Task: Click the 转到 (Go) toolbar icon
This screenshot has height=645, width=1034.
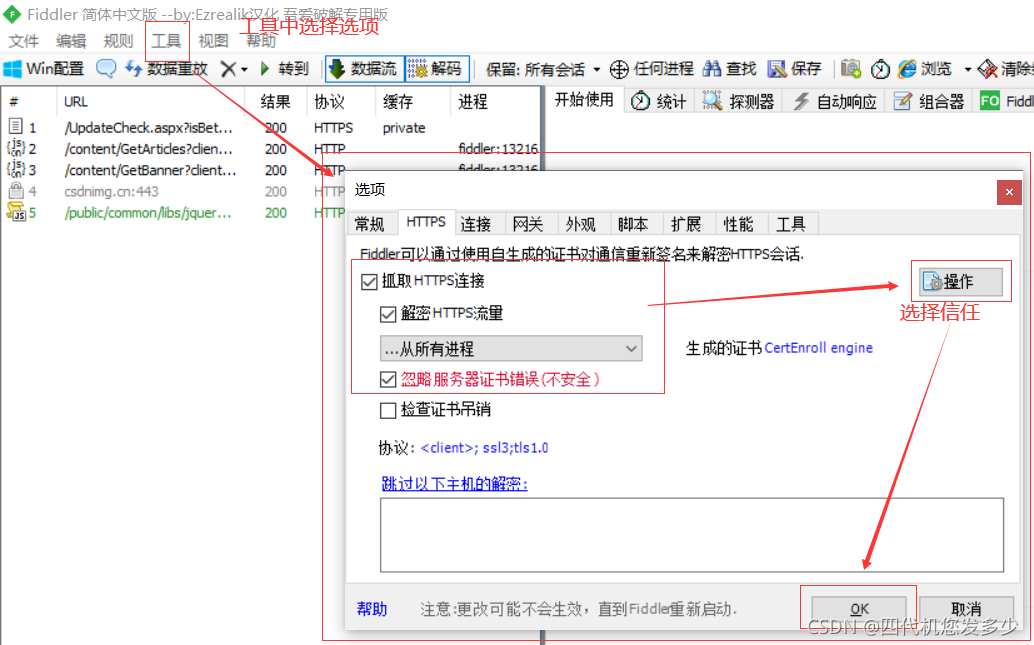Action: point(285,68)
